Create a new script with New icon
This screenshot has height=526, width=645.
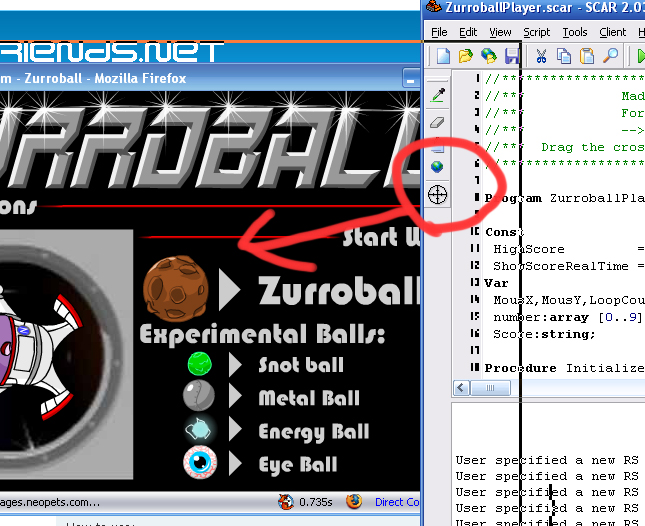pos(443,56)
